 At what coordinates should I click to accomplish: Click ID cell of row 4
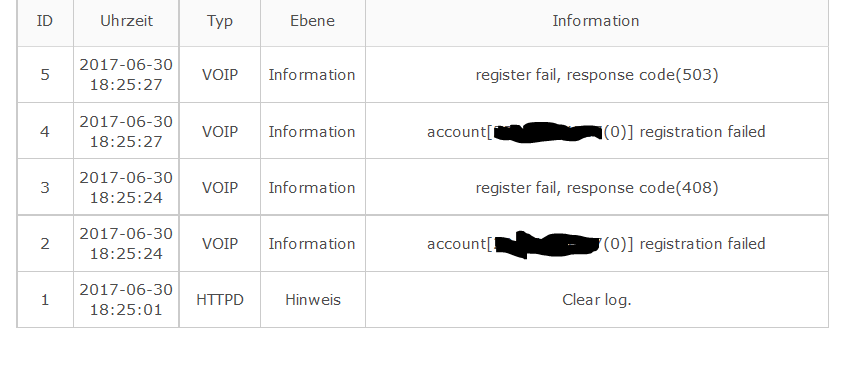click(x=45, y=132)
